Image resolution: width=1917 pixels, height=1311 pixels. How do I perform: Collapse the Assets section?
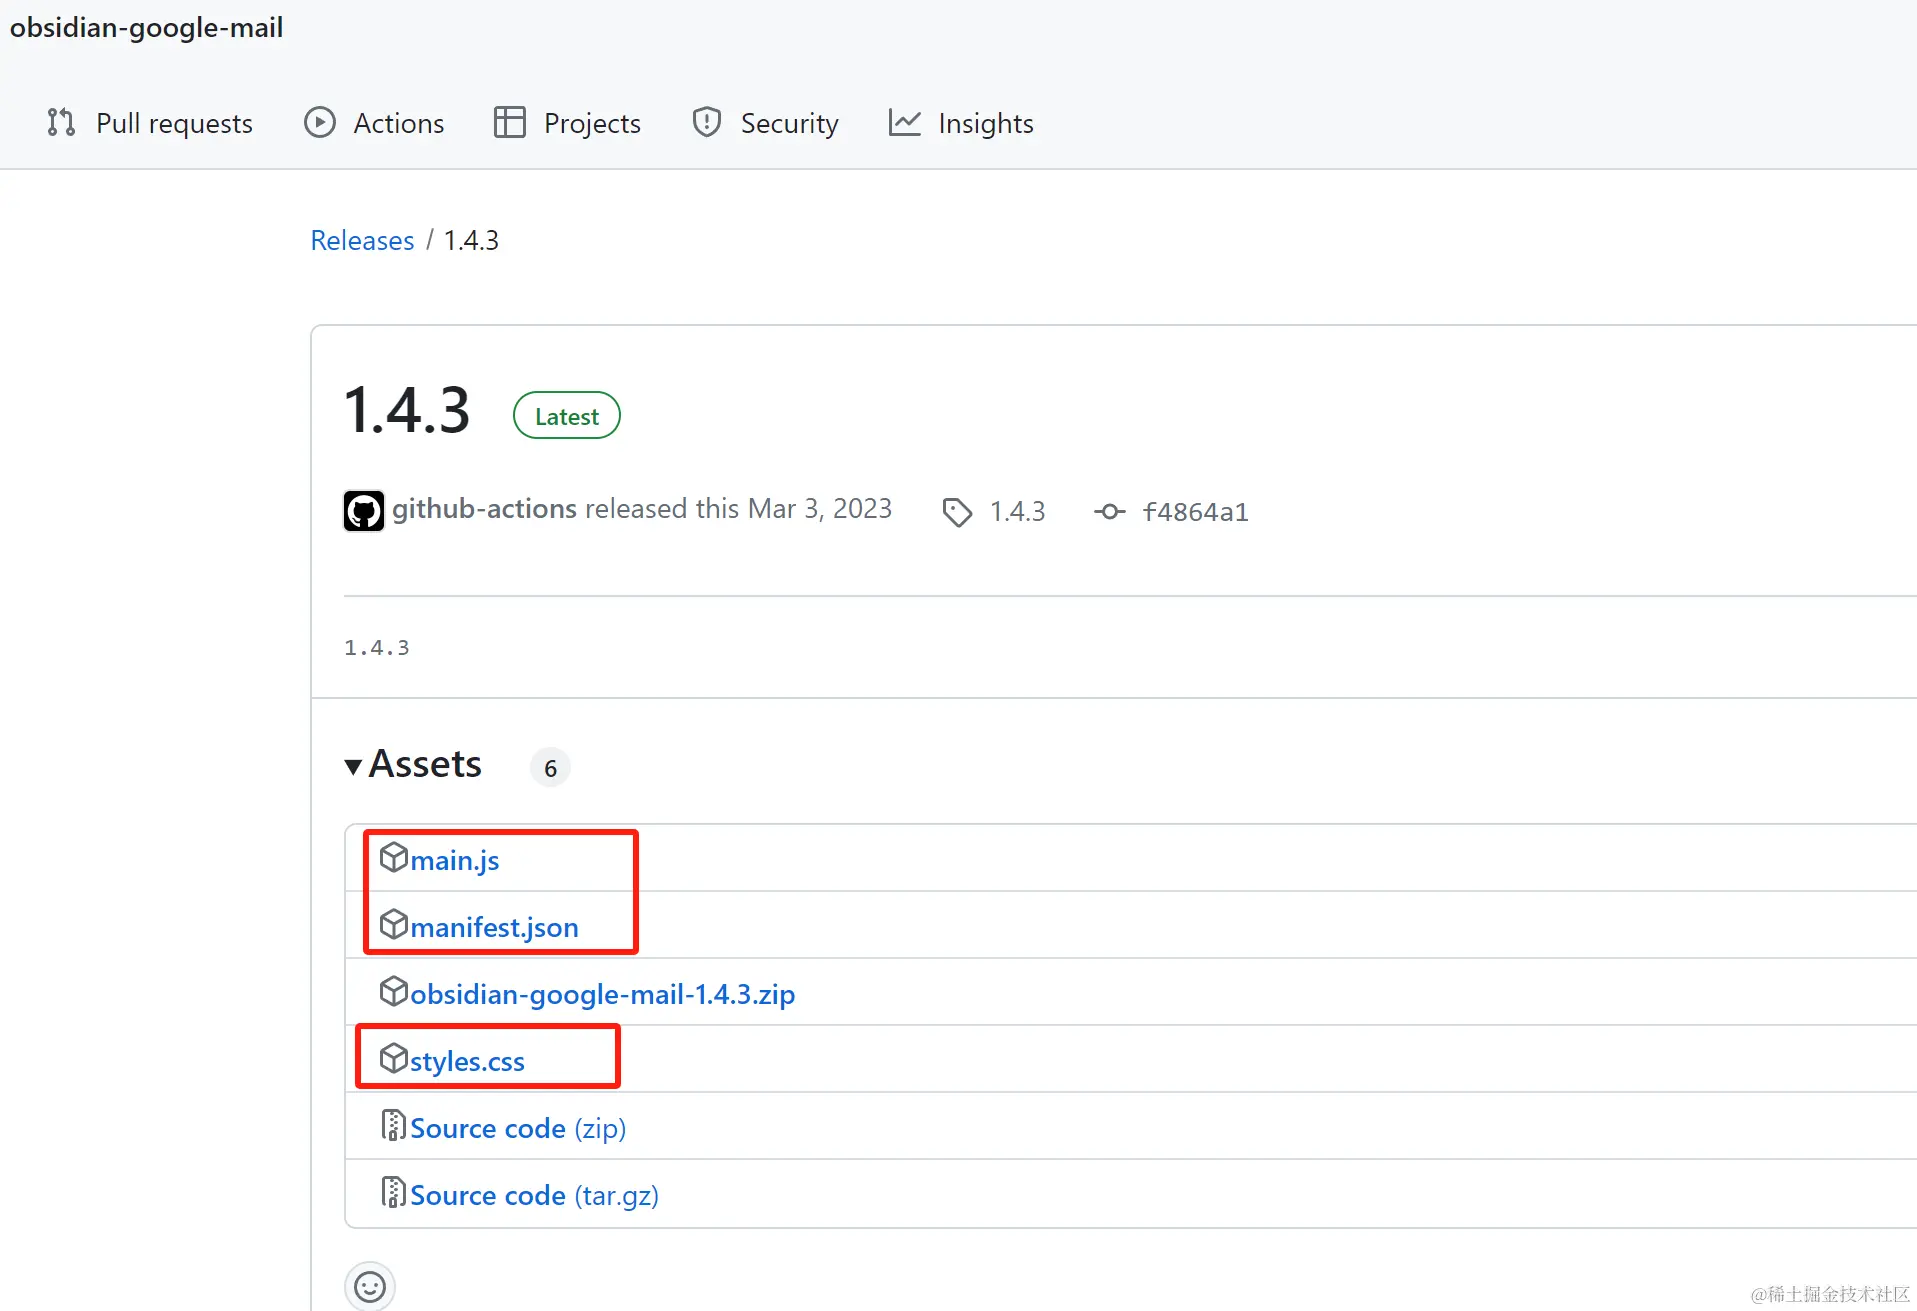[353, 766]
